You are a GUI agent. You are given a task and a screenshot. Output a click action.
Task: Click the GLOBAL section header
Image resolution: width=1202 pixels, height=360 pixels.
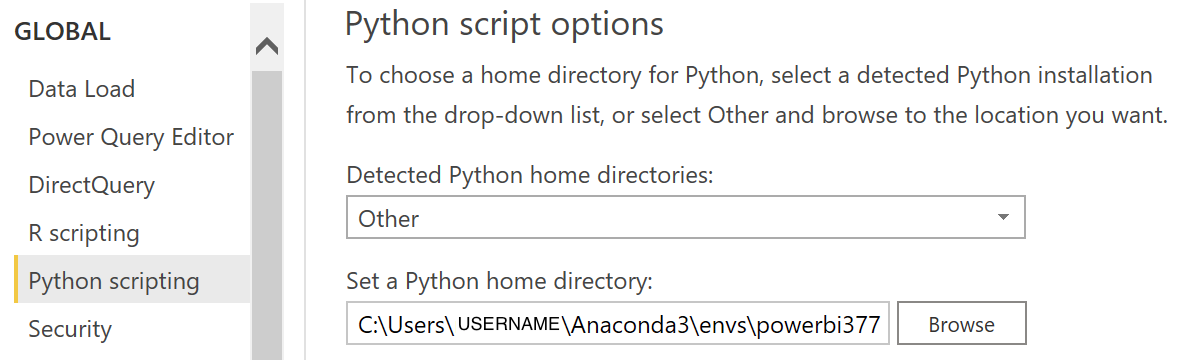tap(62, 32)
